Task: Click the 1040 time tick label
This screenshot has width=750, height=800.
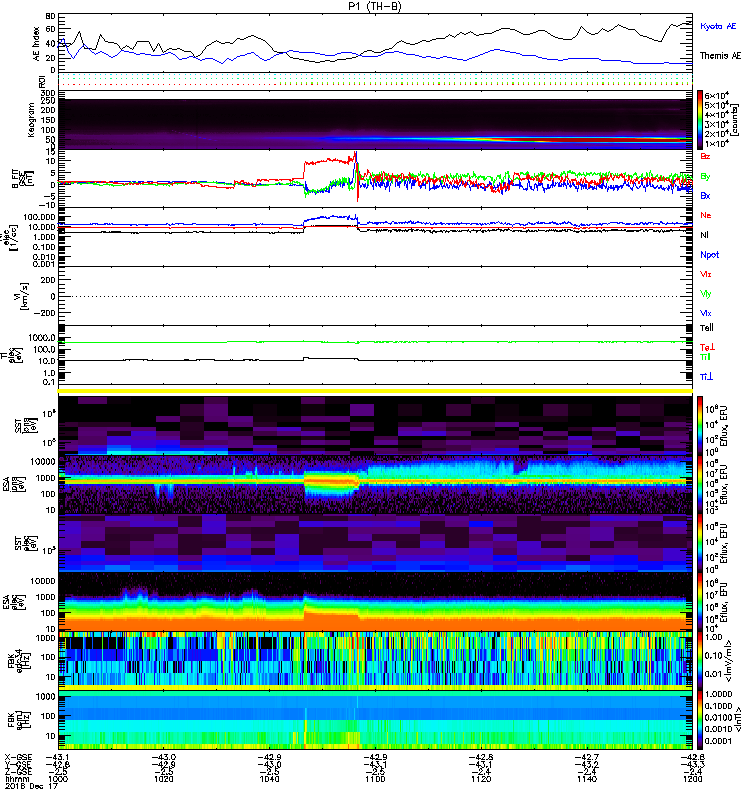Action: click(269, 779)
